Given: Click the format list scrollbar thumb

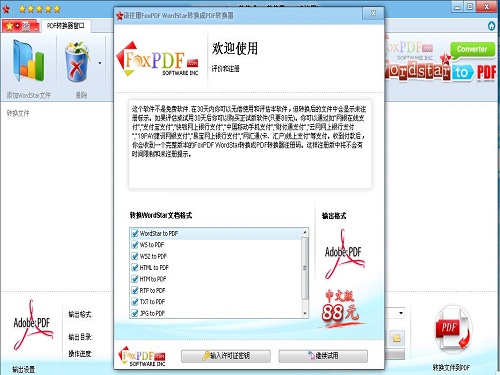Looking at the screenshot, I should pyautogui.click(x=305, y=268).
